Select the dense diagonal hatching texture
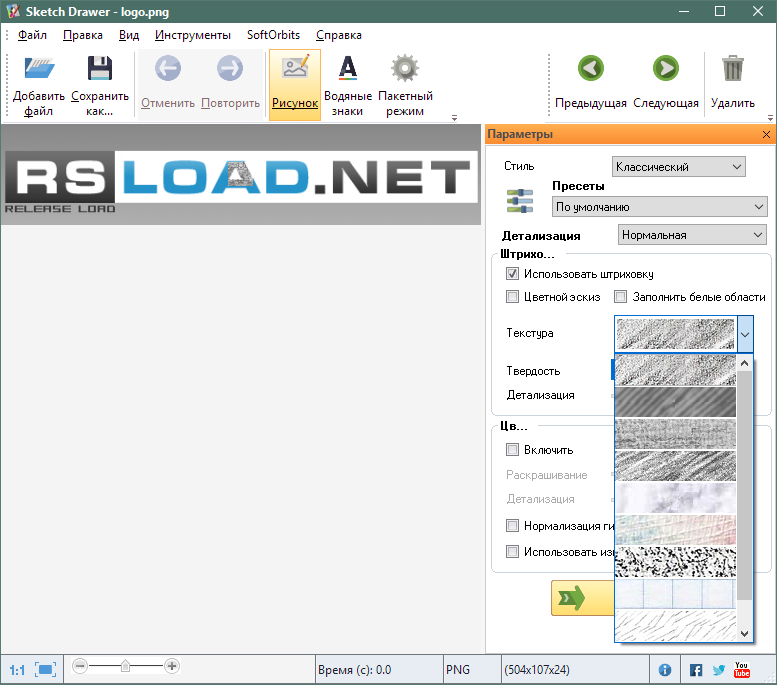The image size is (777, 685). coord(675,465)
